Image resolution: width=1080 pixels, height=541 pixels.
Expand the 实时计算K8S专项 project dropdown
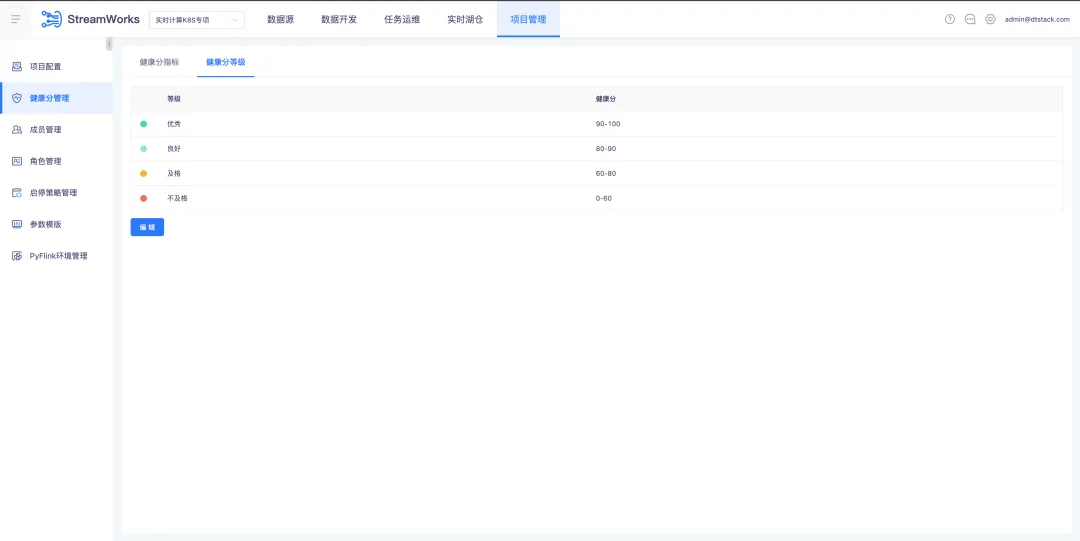click(197, 20)
